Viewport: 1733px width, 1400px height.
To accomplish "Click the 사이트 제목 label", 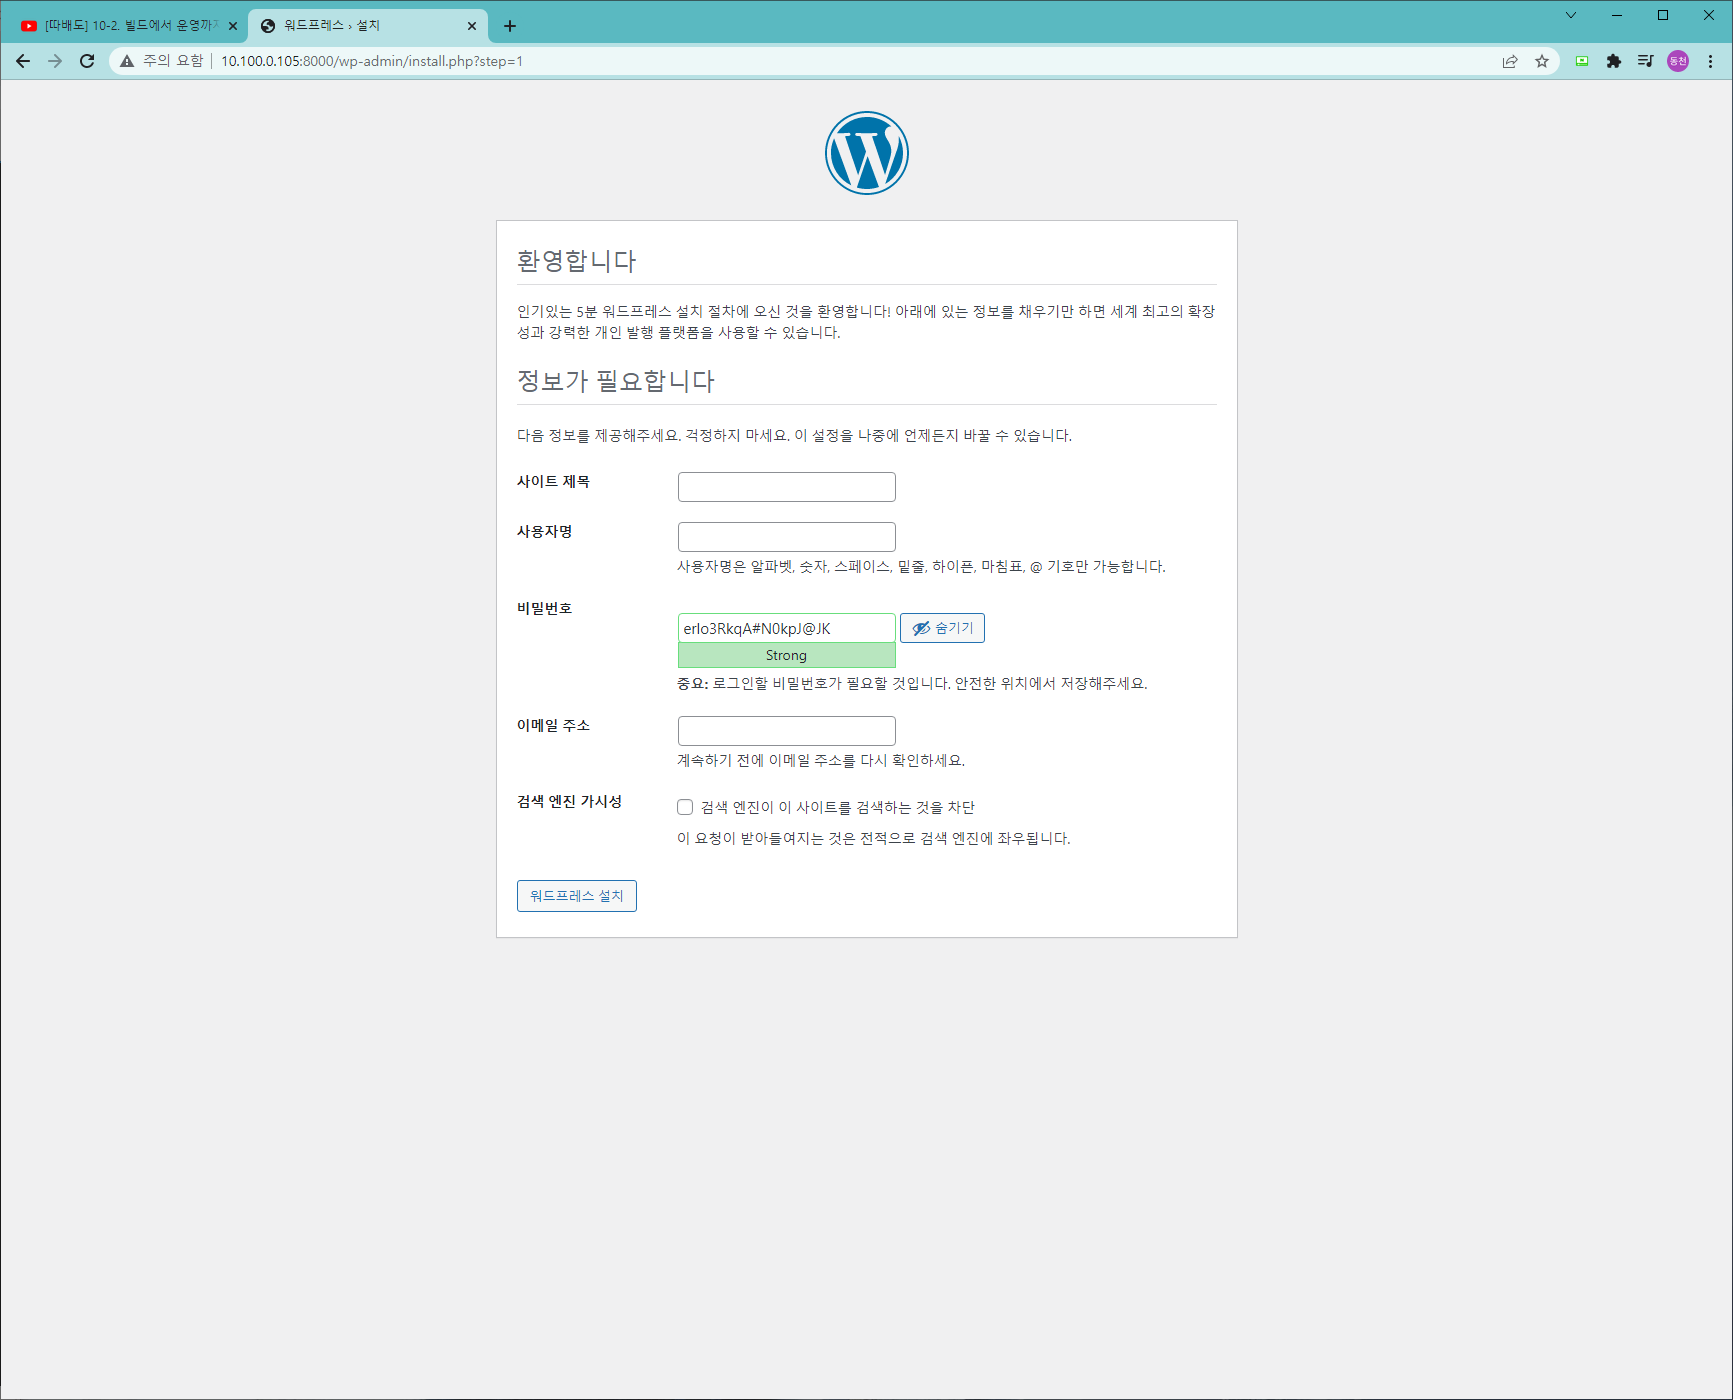I will [553, 482].
